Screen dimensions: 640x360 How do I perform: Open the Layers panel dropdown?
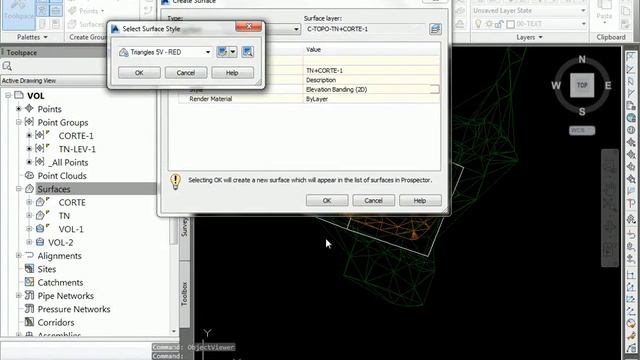pos(529,37)
